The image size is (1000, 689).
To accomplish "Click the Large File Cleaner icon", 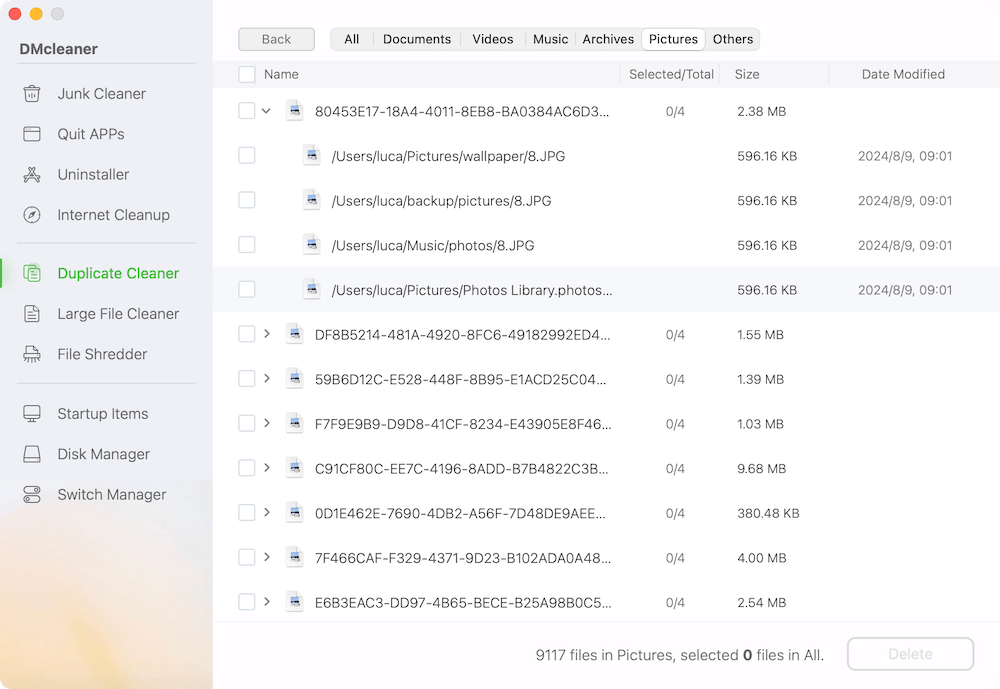I will [32, 314].
